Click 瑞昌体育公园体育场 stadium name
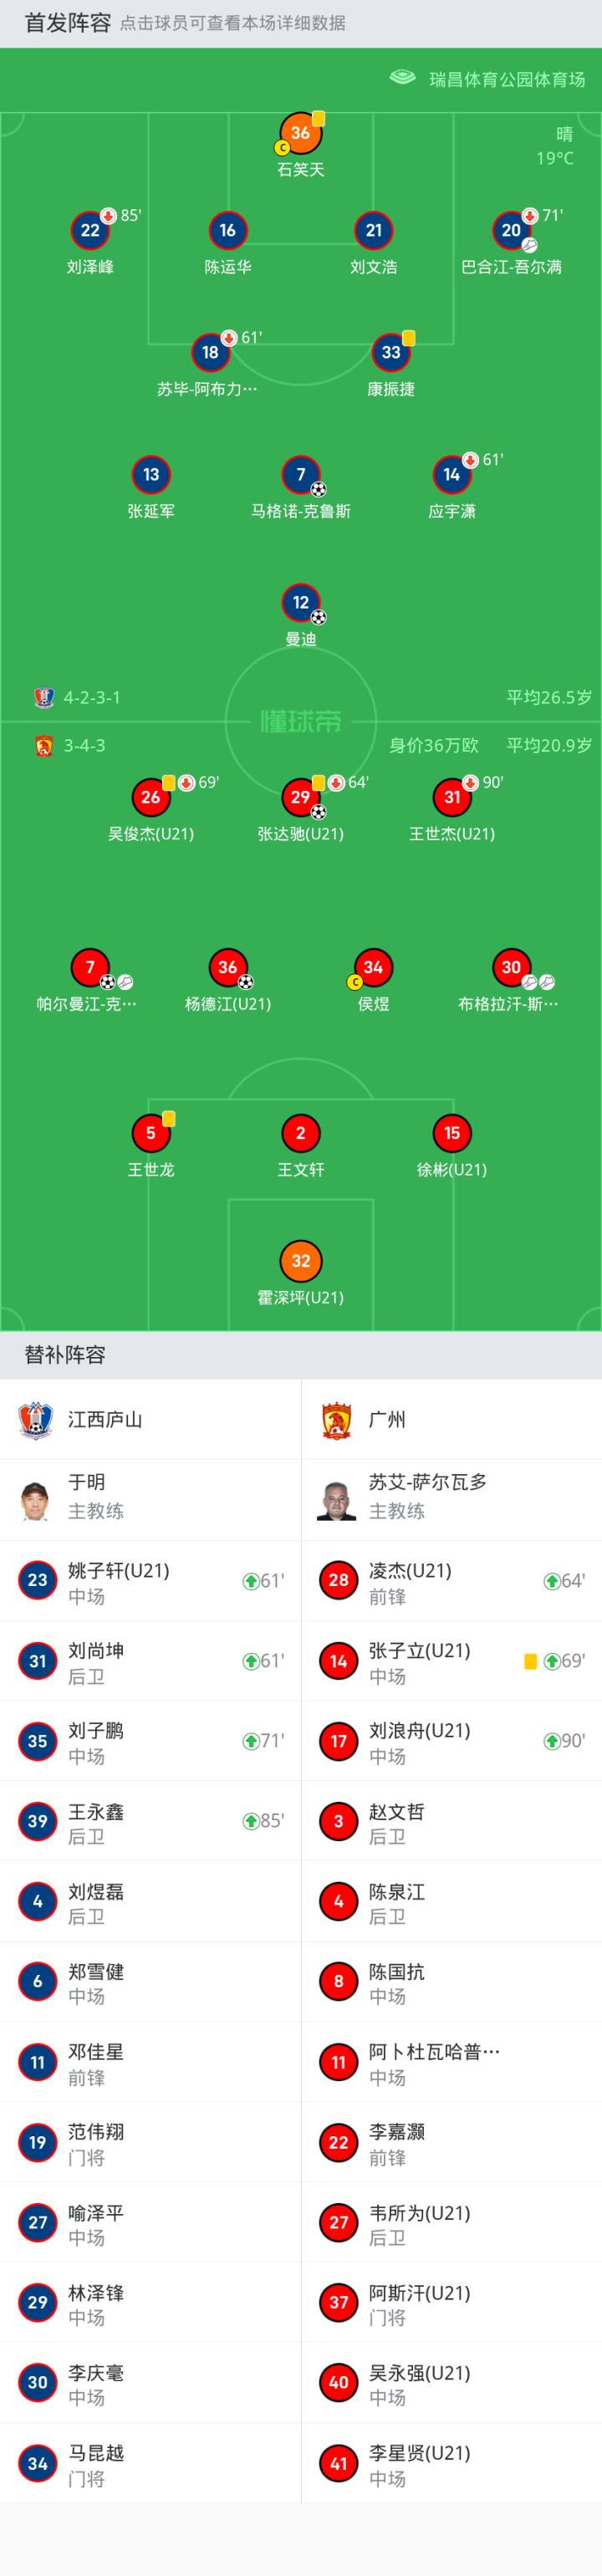 [x=507, y=80]
